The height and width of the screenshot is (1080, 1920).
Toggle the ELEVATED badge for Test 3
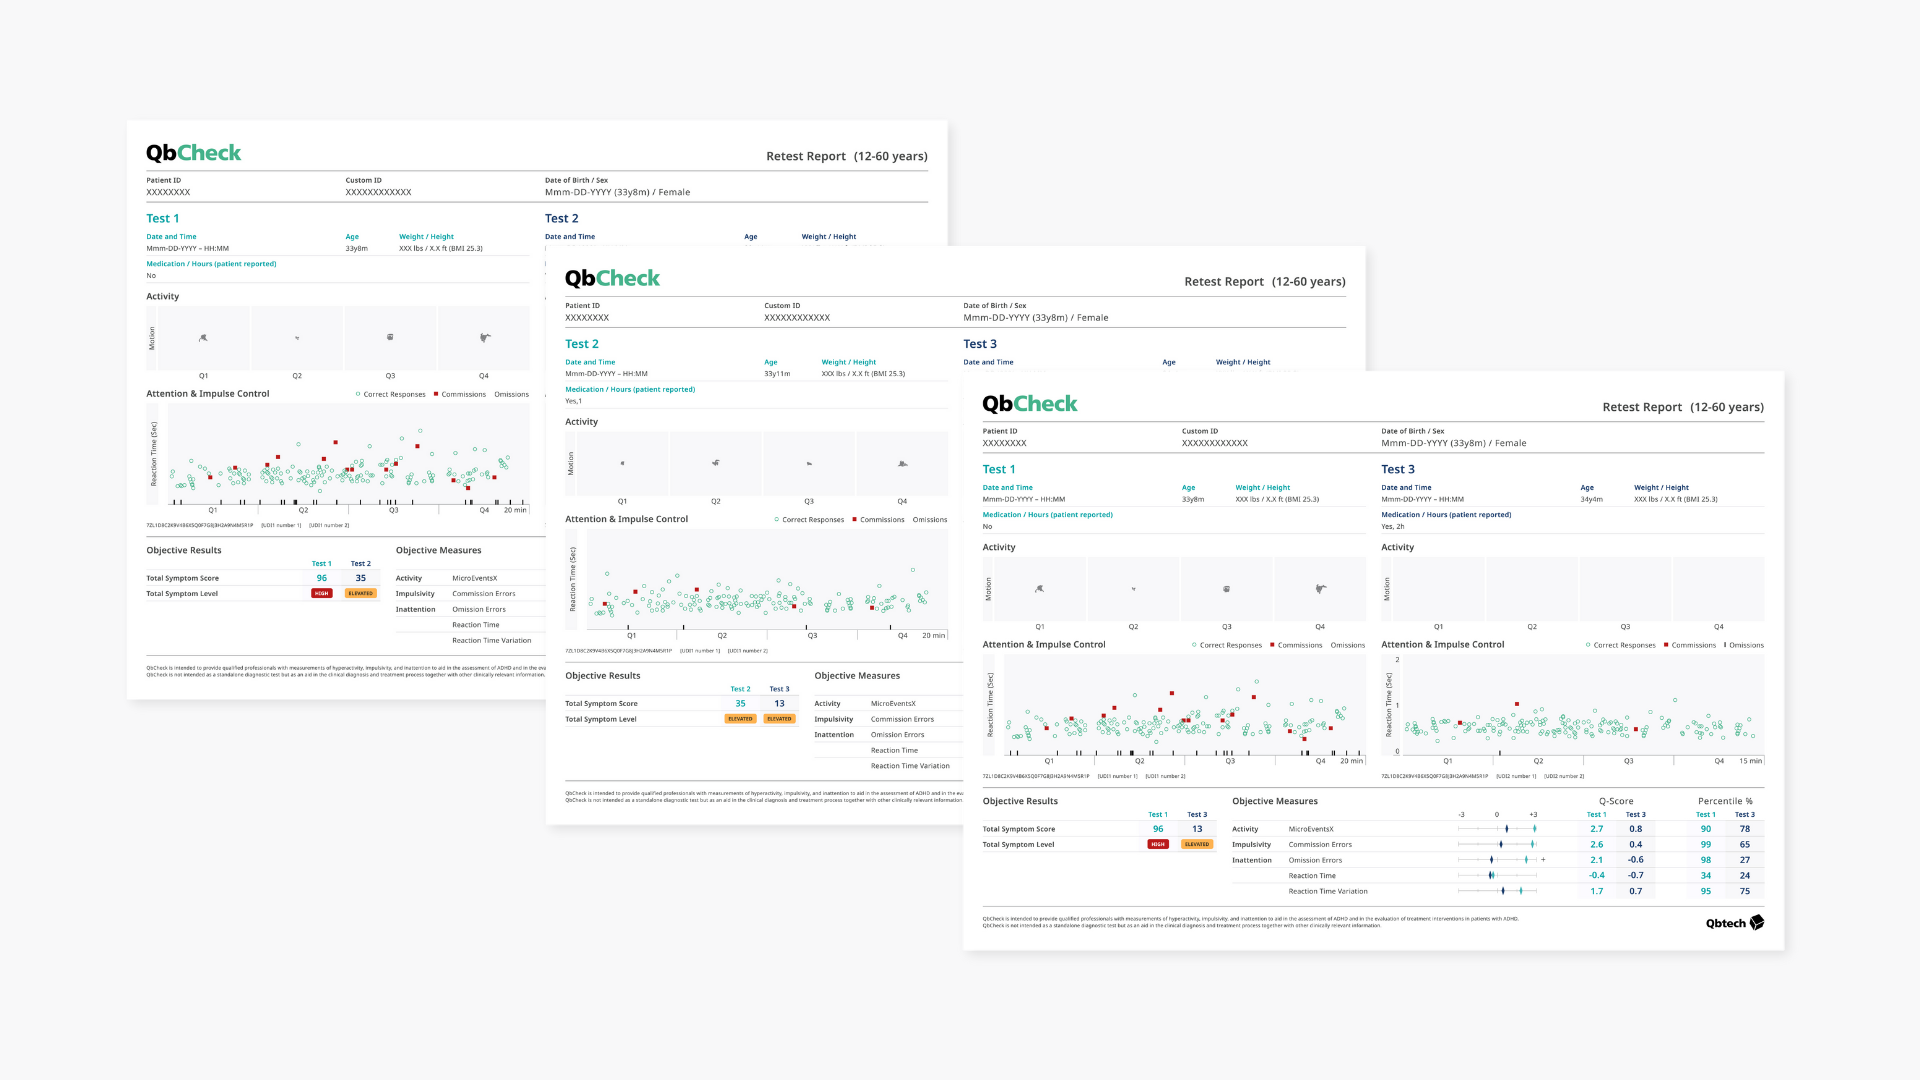(1196, 844)
